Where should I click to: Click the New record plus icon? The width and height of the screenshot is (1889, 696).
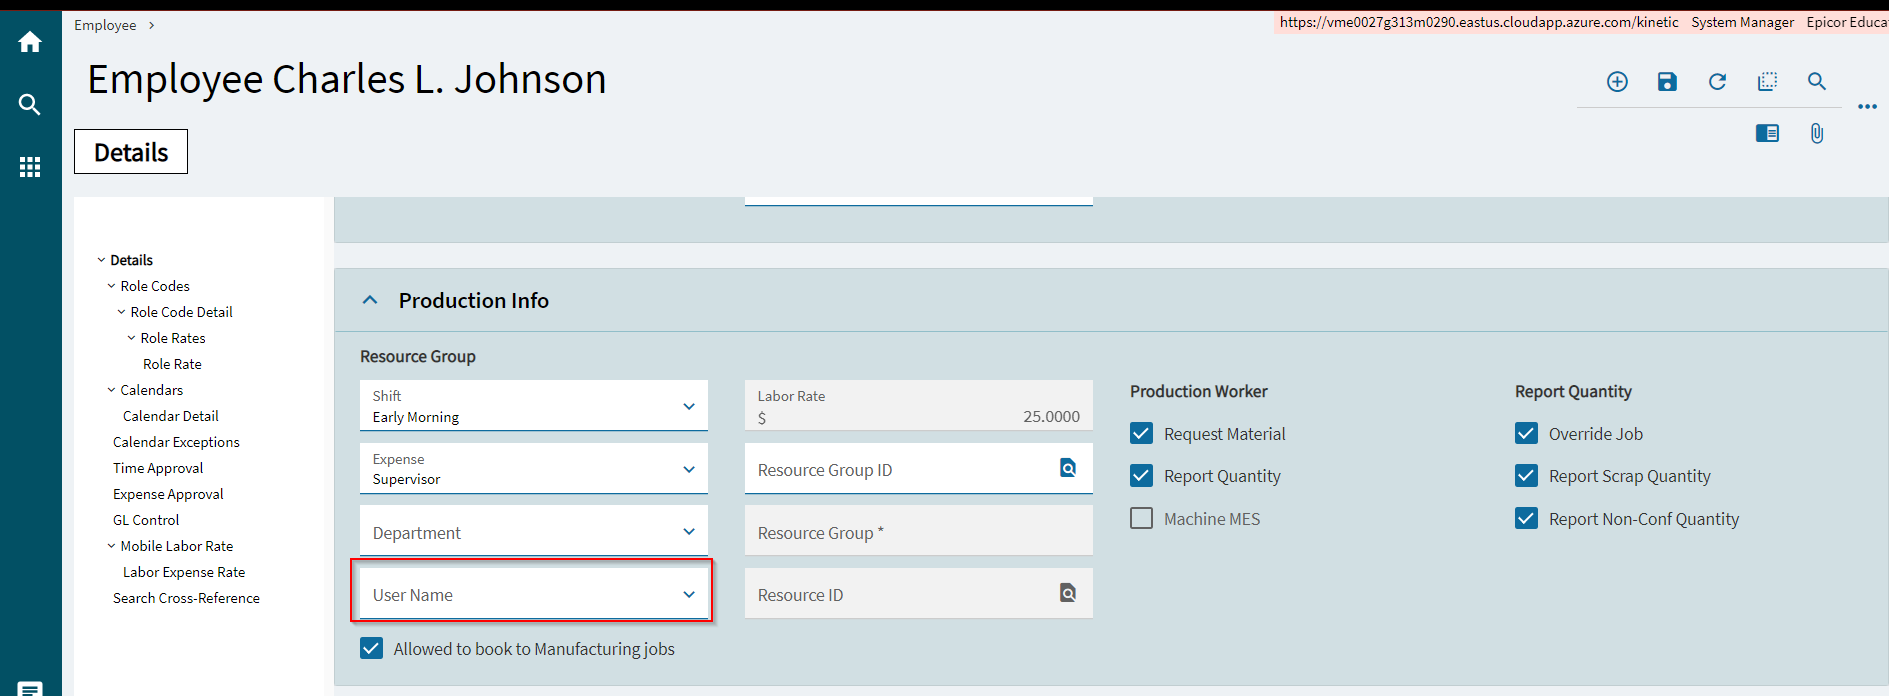[x=1617, y=82]
